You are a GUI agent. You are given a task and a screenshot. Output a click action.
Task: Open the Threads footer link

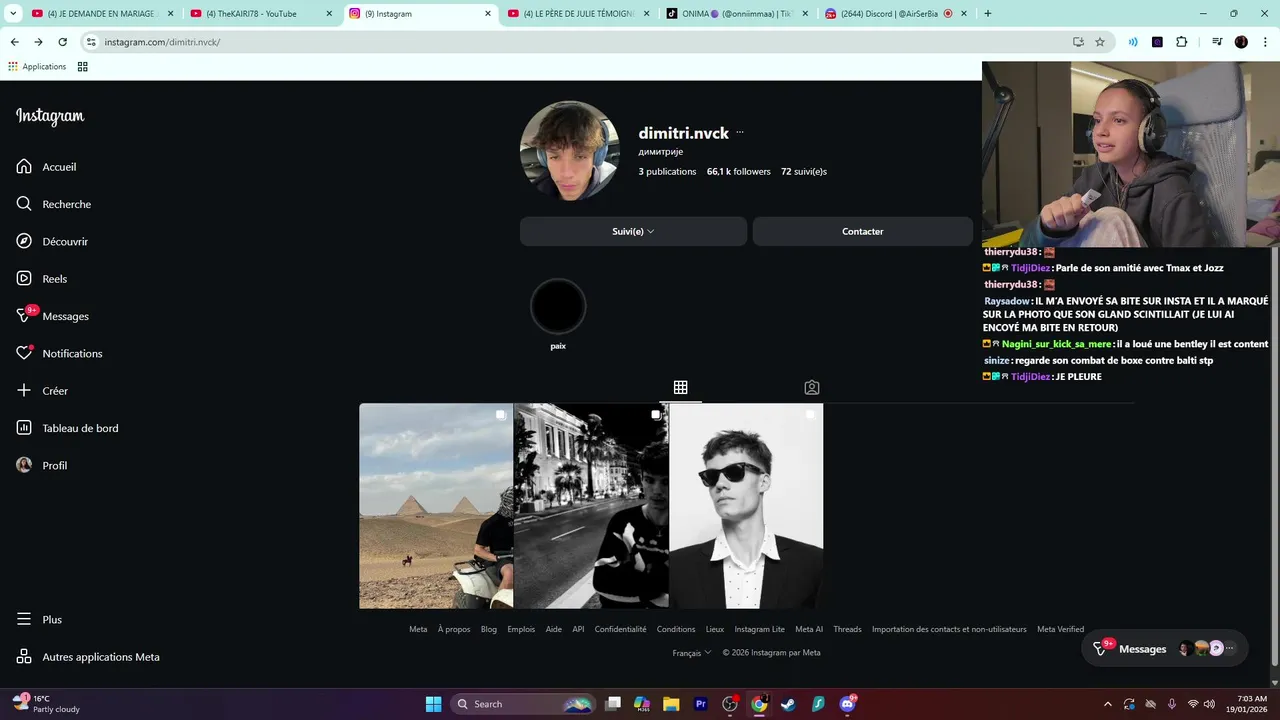847,629
